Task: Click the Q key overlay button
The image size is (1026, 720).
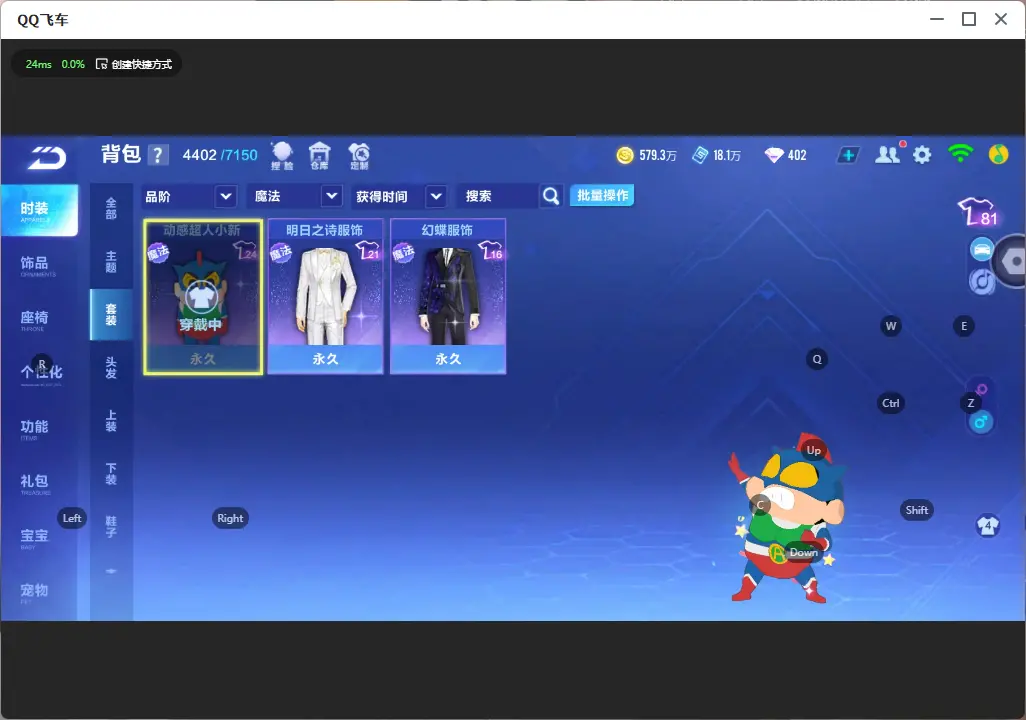Action: [817, 359]
